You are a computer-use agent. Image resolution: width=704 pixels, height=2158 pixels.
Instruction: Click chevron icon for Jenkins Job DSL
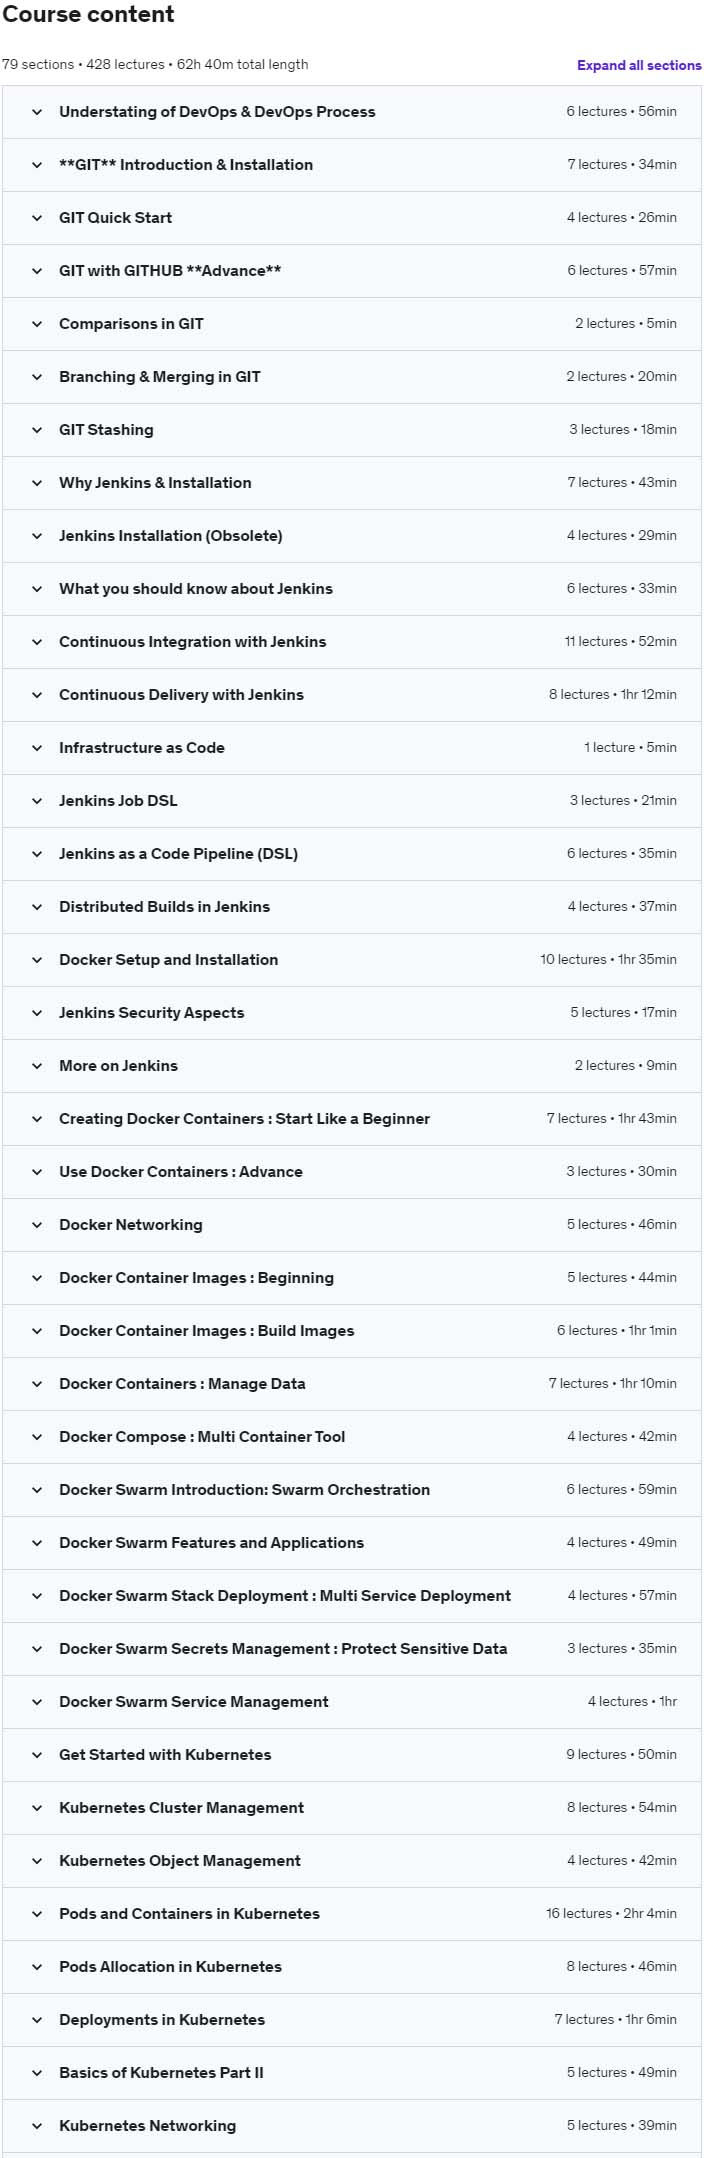click(37, 801)
